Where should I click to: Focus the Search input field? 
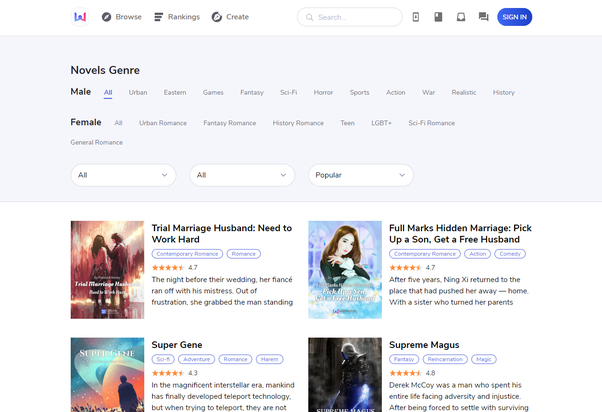(350, 17)
